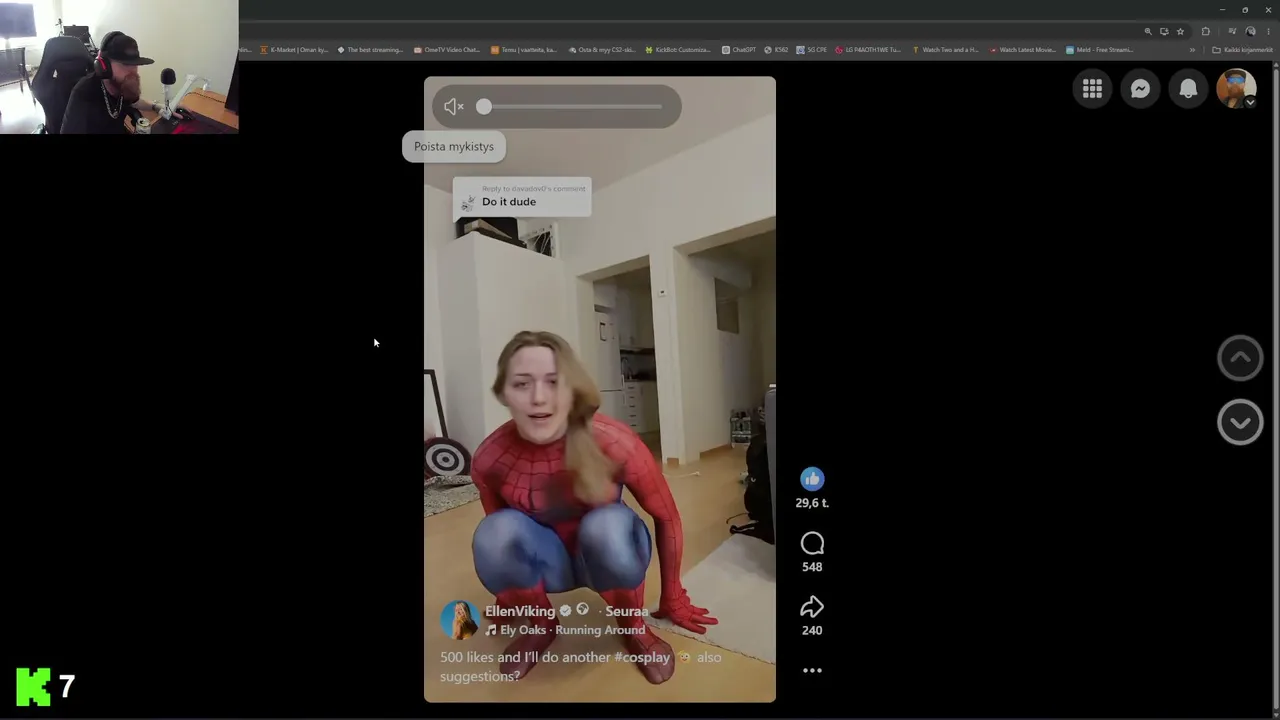Image resolution: width=1280 pixels, height=720 pixels.
Task: Open the browser extensions puzzle icon
Action: pos(1206,31)
